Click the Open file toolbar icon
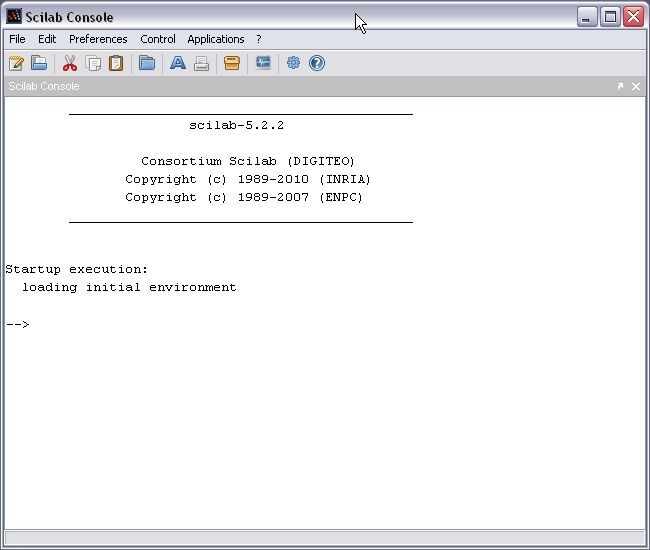Image resolution: width=650 pixels, height=550 pixels. point(39,63)
